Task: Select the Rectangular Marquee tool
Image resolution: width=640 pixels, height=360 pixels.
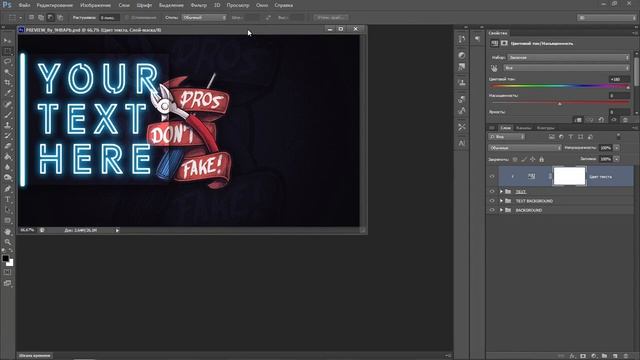Action: coord(7,51)
